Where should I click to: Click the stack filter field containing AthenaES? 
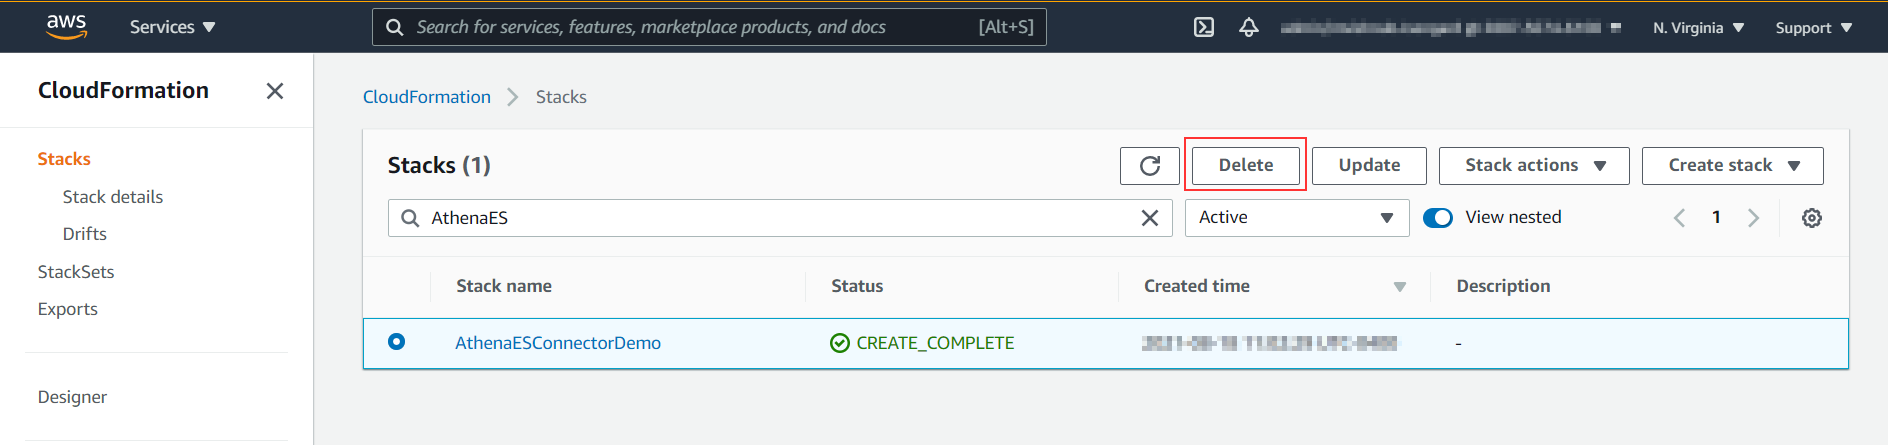[x=780, y=218]
